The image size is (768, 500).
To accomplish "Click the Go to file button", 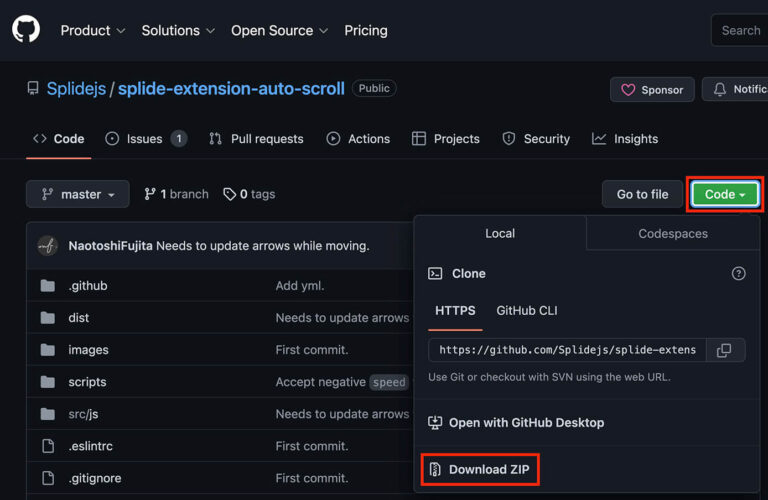I will 642,194.
